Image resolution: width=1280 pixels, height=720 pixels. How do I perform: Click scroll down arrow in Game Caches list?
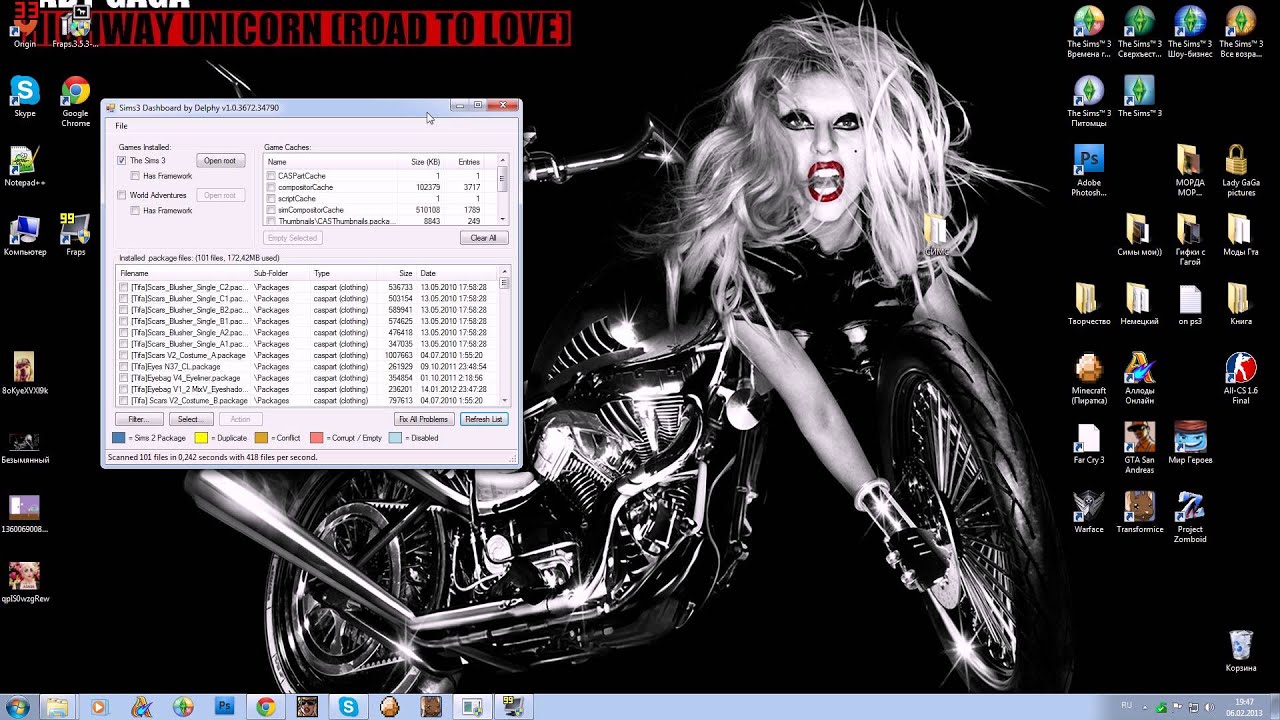503,220
